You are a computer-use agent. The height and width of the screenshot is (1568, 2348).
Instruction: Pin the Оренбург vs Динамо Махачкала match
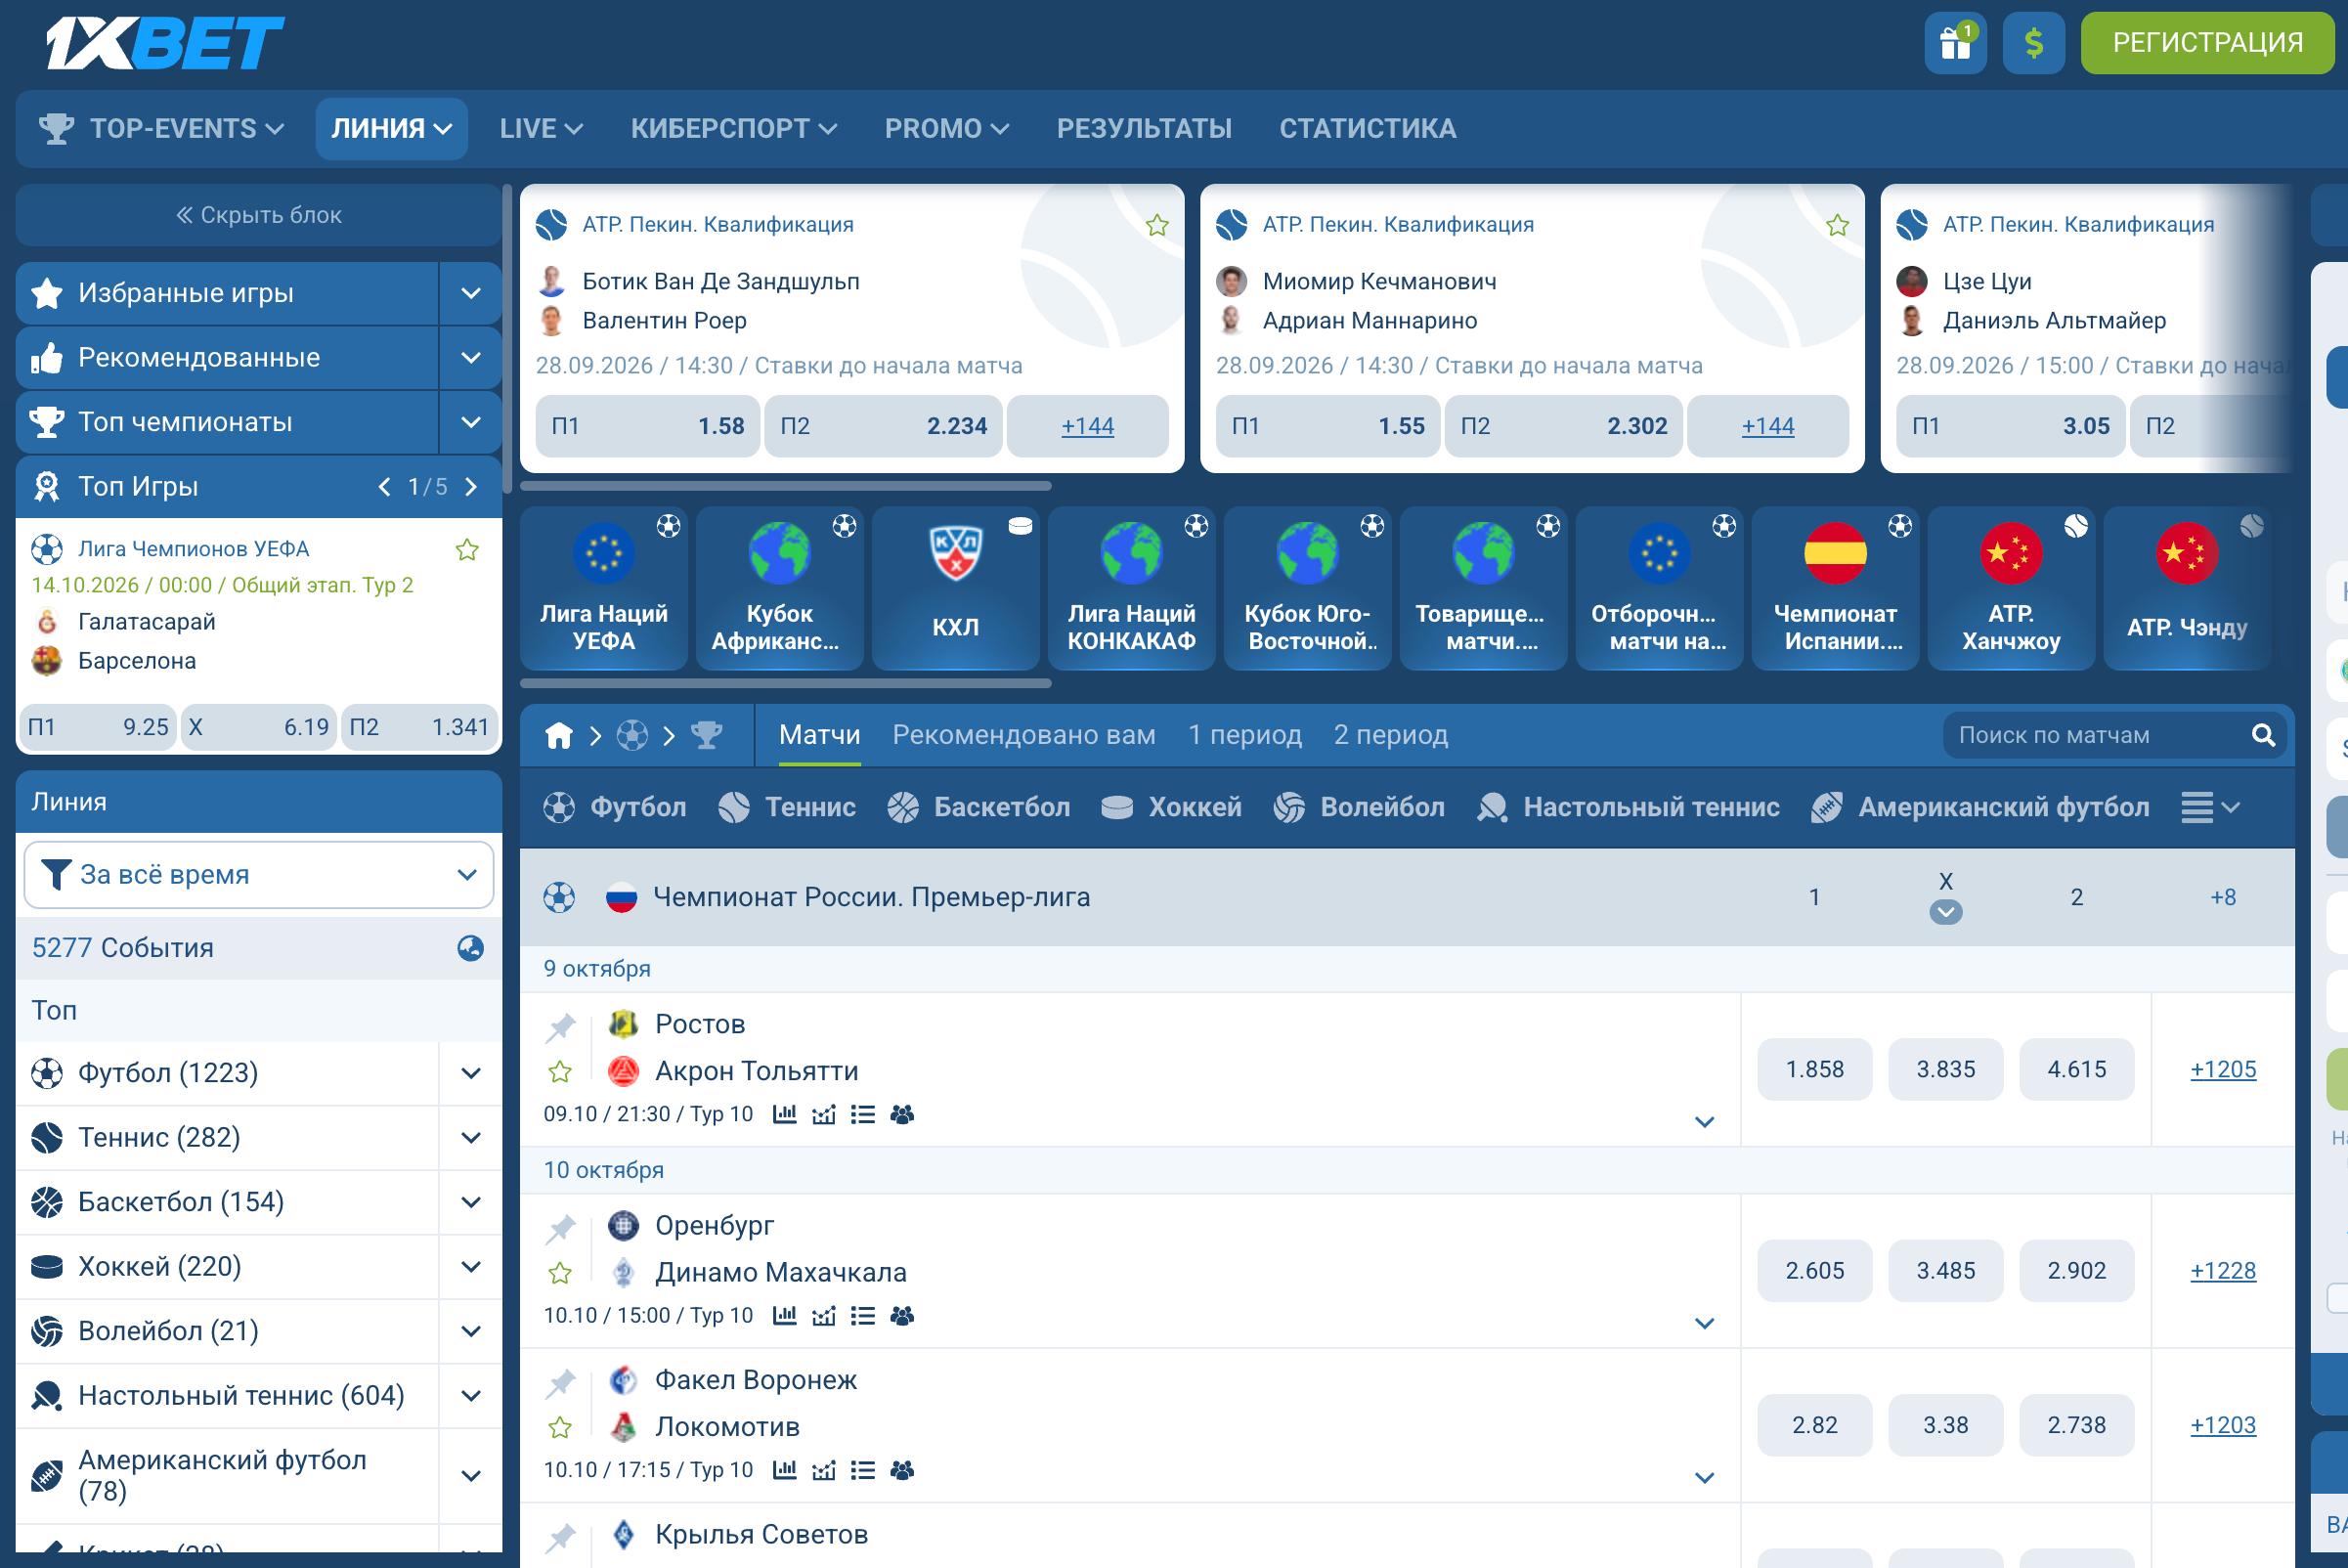[x=560, y=1227]
